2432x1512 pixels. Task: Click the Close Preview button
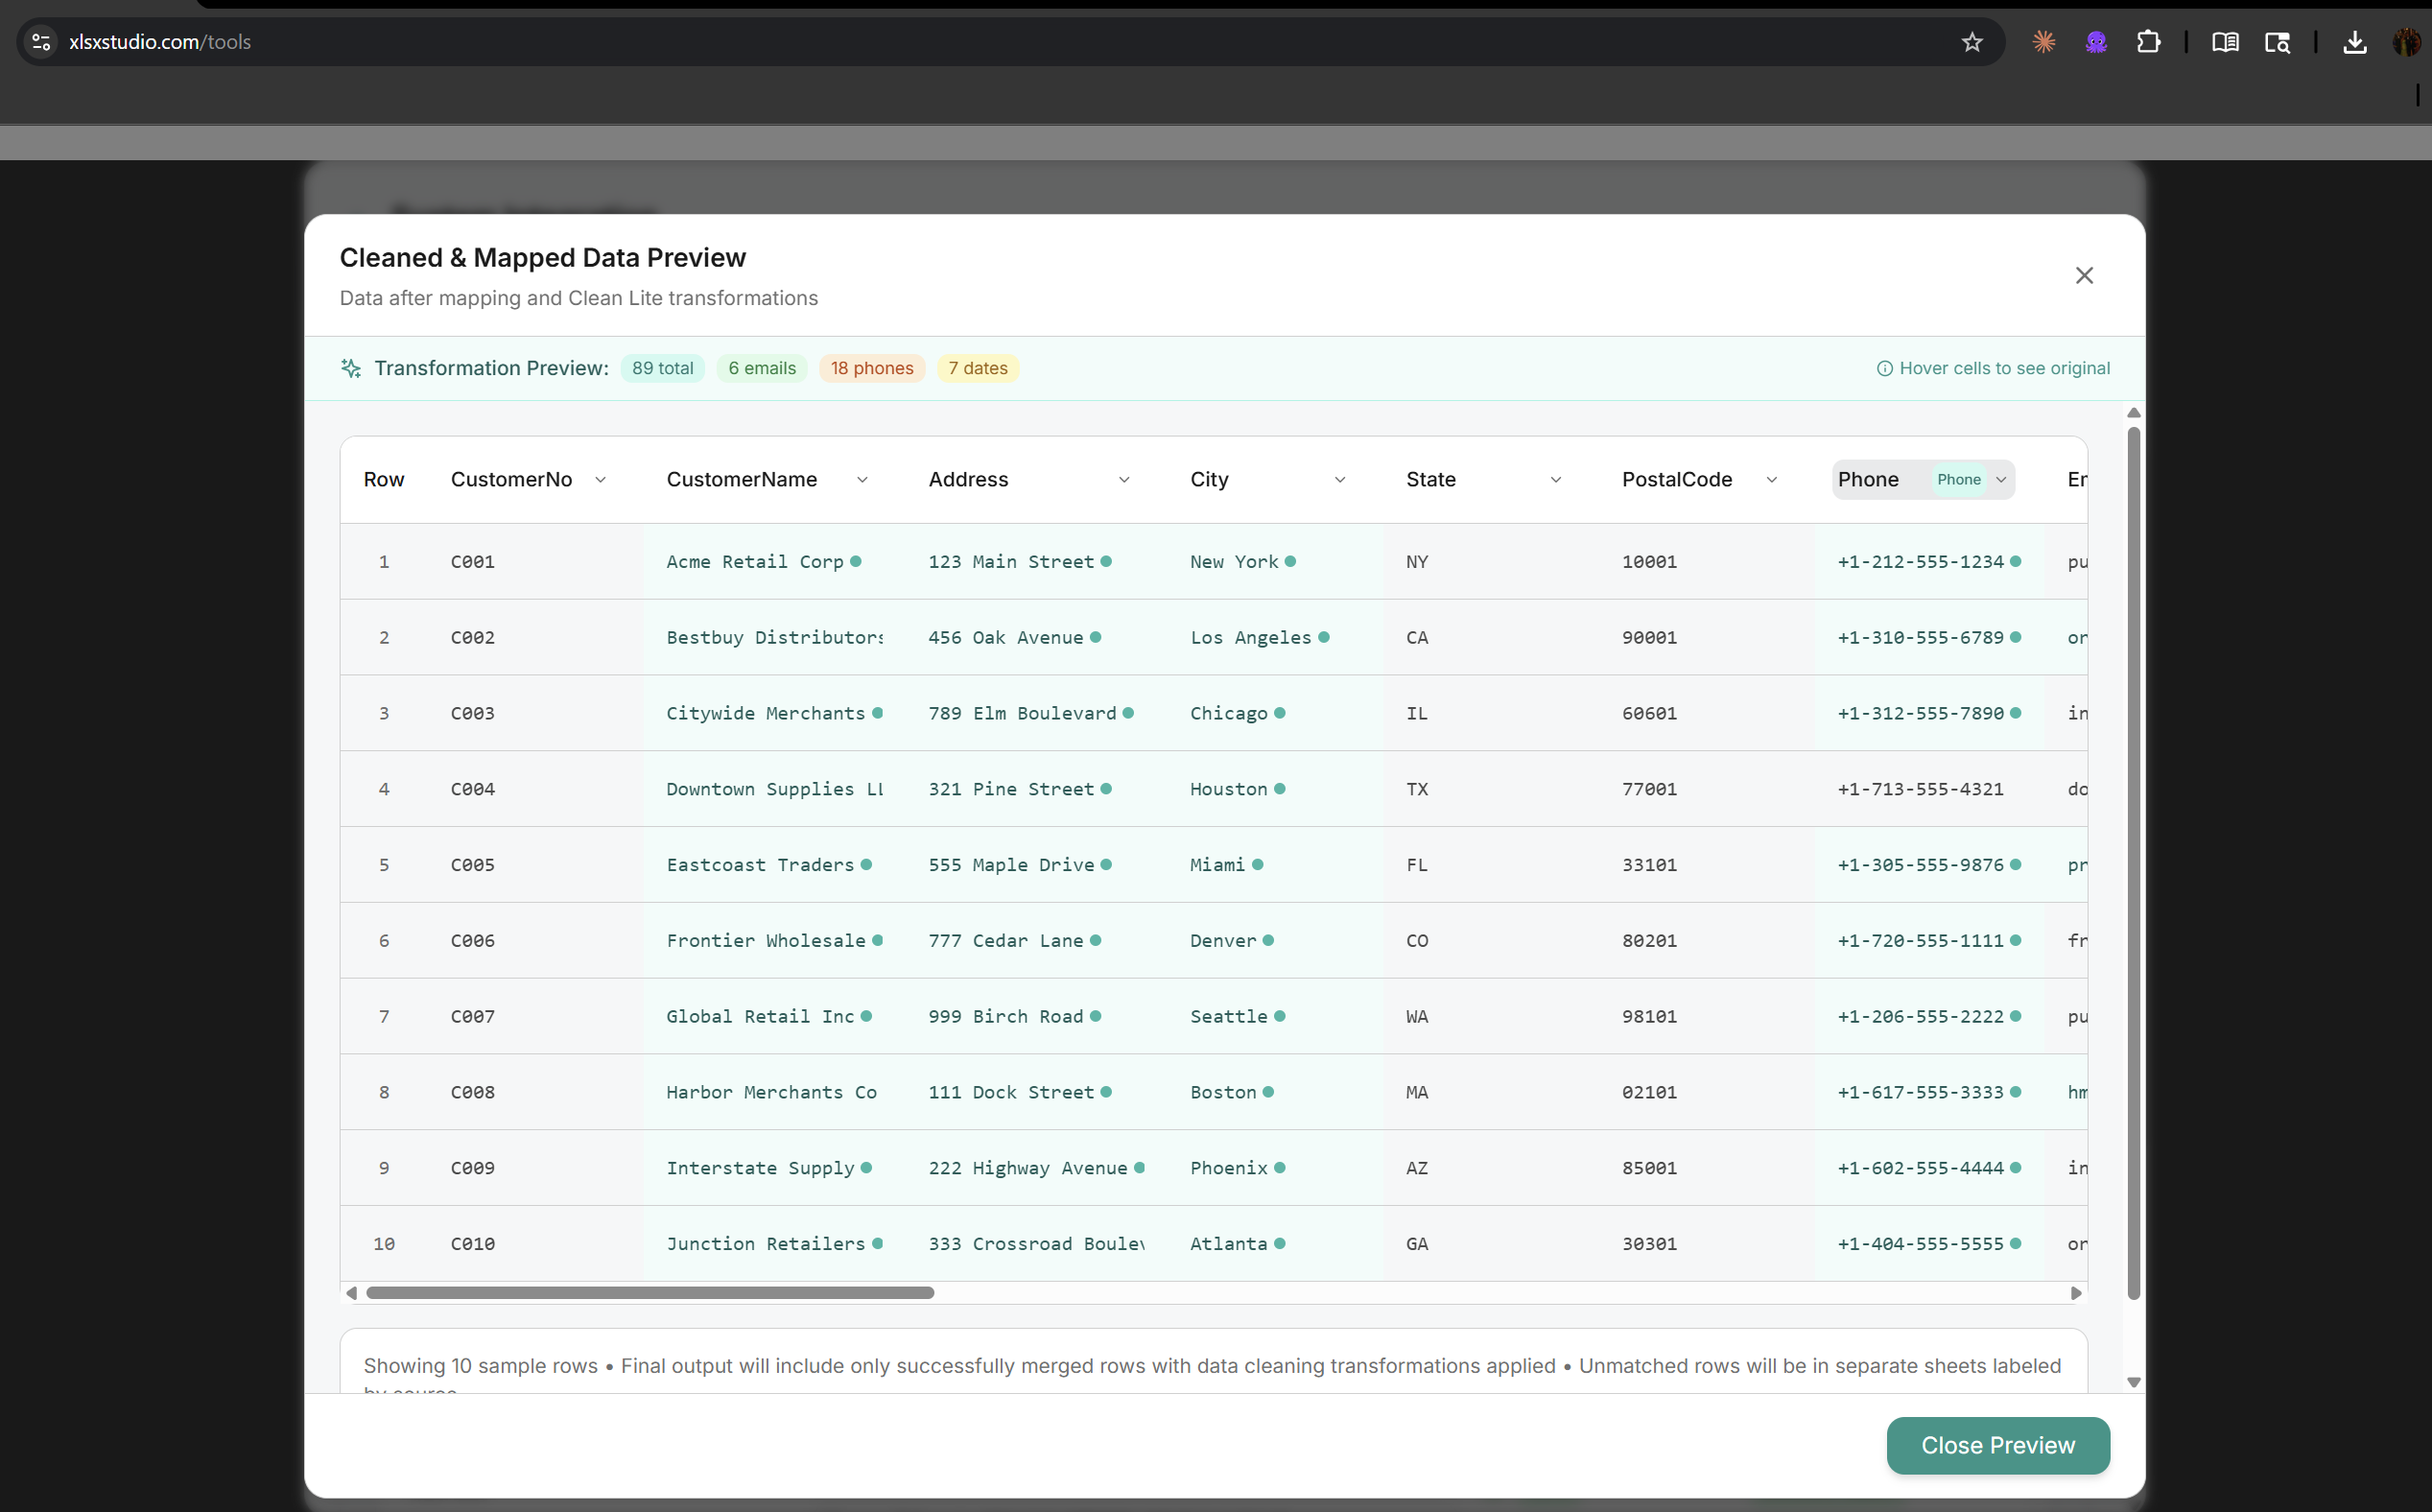point(1997,1445)
